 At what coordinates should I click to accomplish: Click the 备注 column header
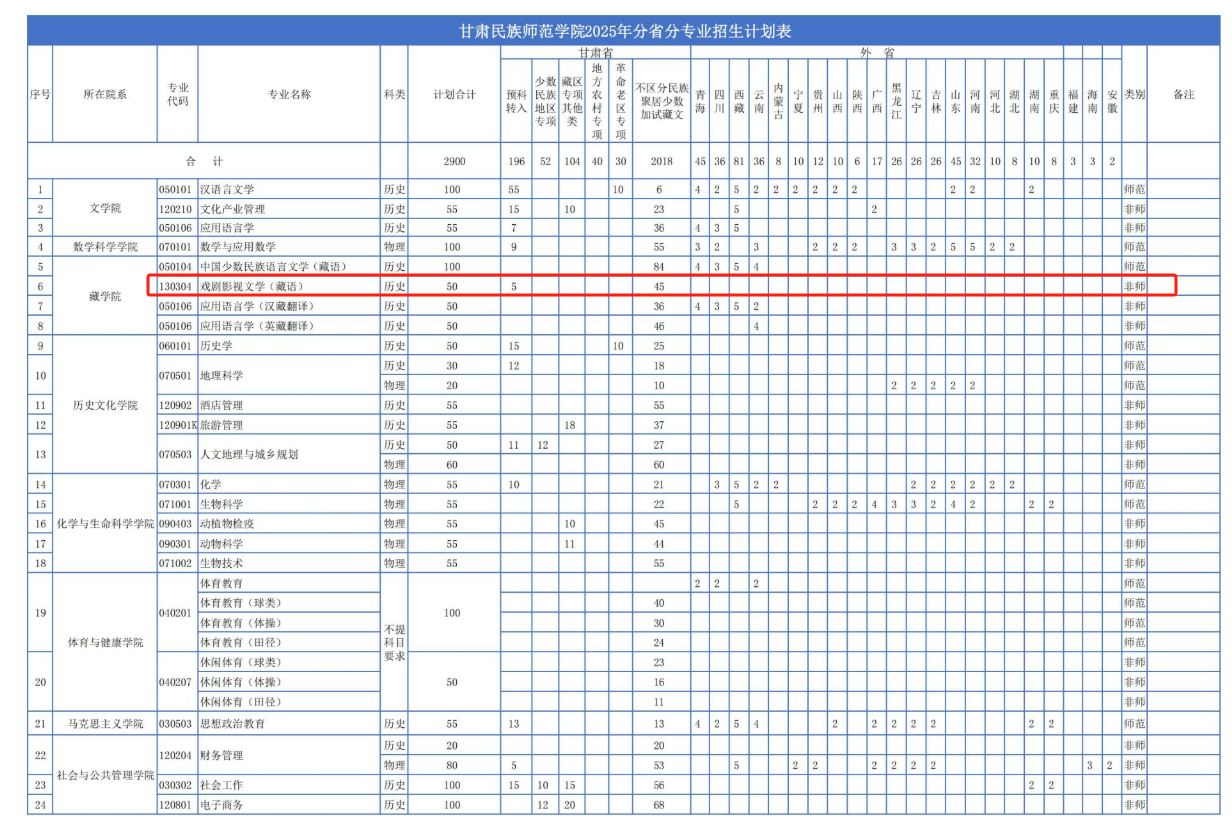coord(1184,95)
